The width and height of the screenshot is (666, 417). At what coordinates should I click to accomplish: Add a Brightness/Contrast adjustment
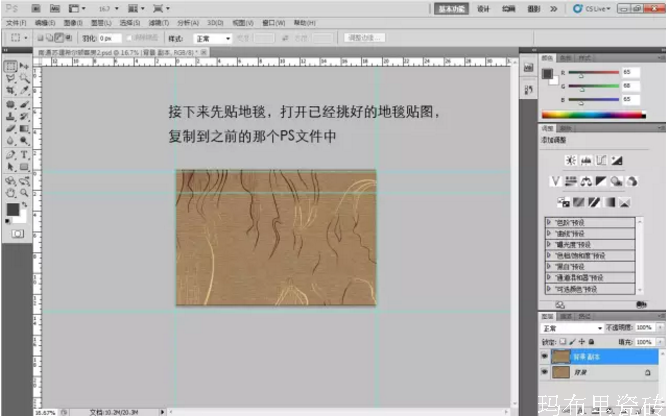[570, 161]
